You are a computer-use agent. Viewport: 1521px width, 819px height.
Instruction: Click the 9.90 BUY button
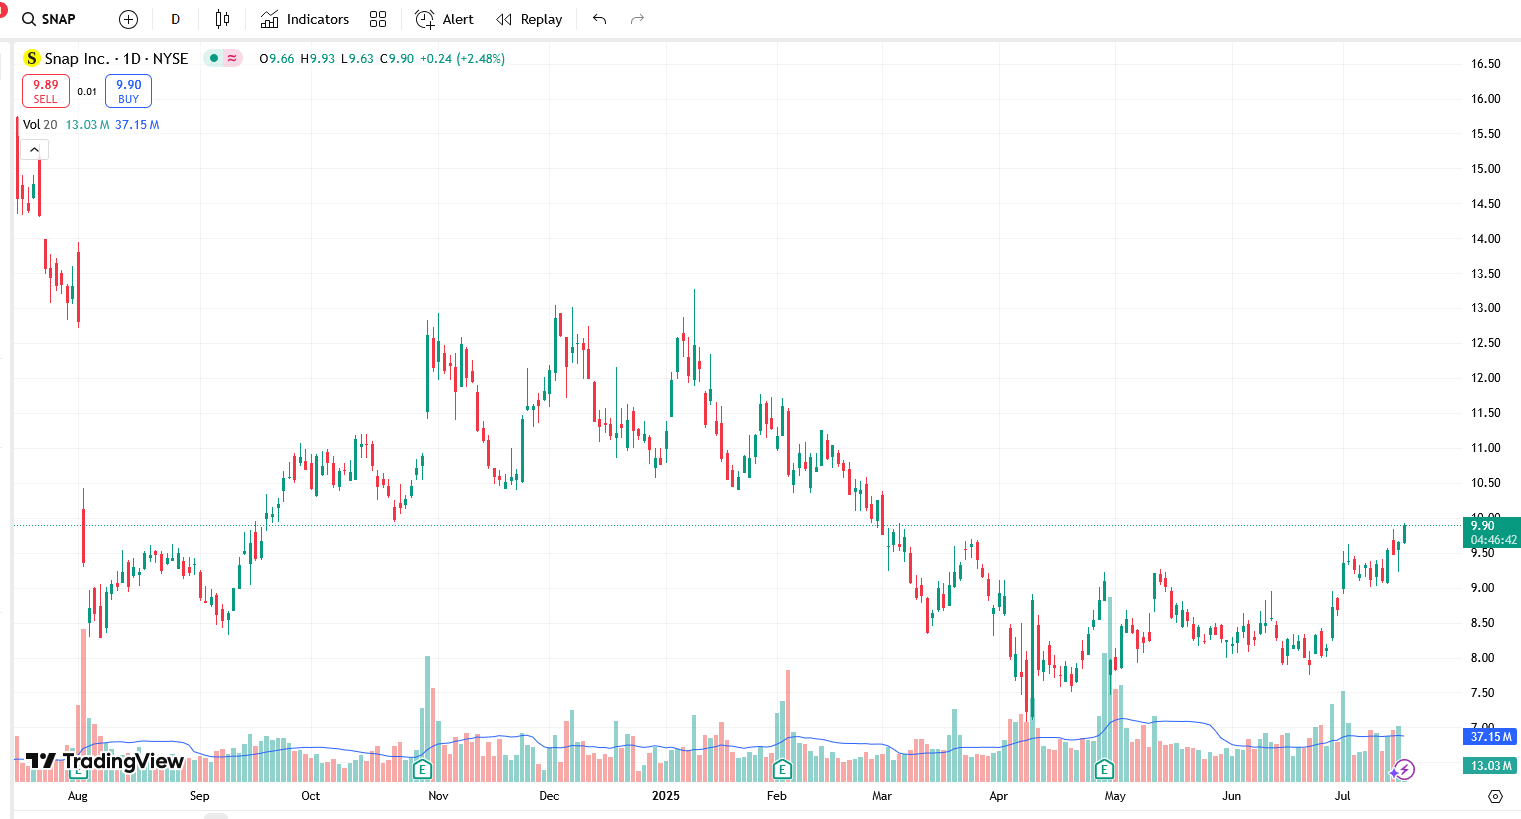[x=128, y=91]
